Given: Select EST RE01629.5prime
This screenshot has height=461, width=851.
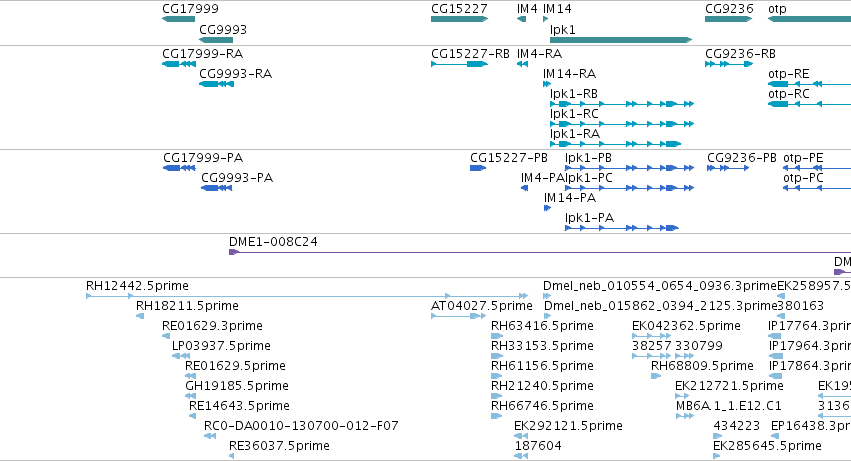Looking at the screenshot, I should tap(235, 367).
